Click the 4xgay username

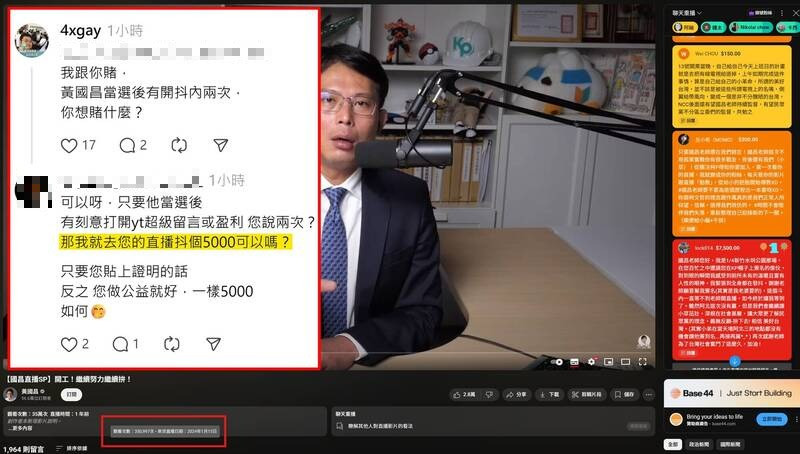click(x=80, y=31)
